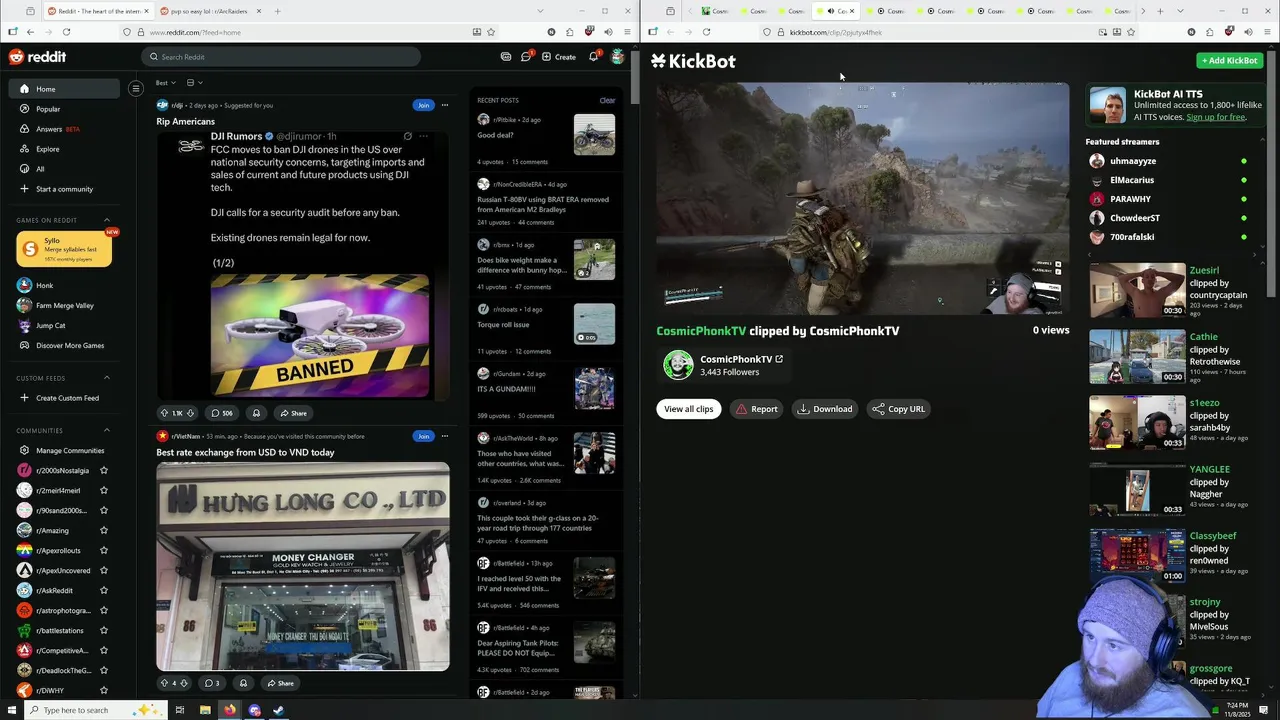Click Add KickBot button
Screen dimensions: 1280x720
tap(1230, 60)
